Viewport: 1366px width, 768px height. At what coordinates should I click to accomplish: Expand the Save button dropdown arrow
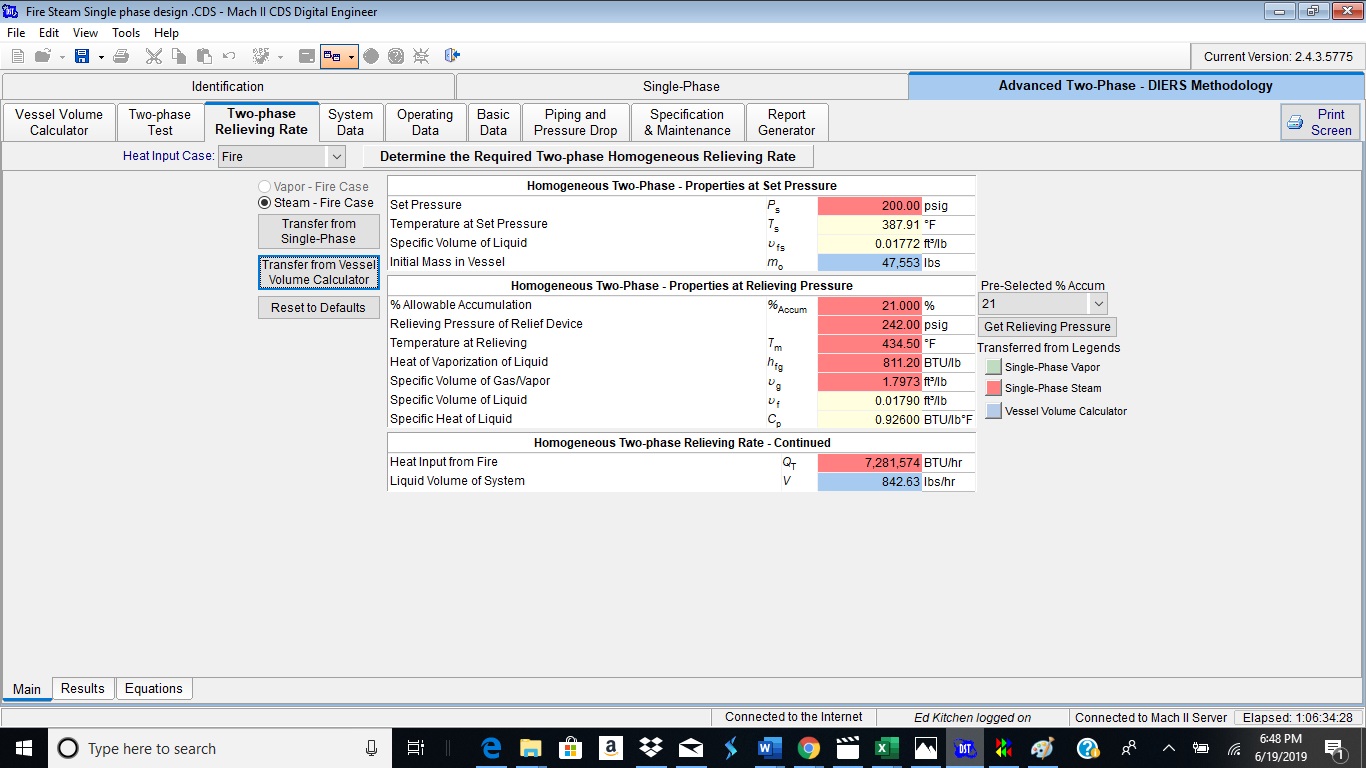coord(101,56)
